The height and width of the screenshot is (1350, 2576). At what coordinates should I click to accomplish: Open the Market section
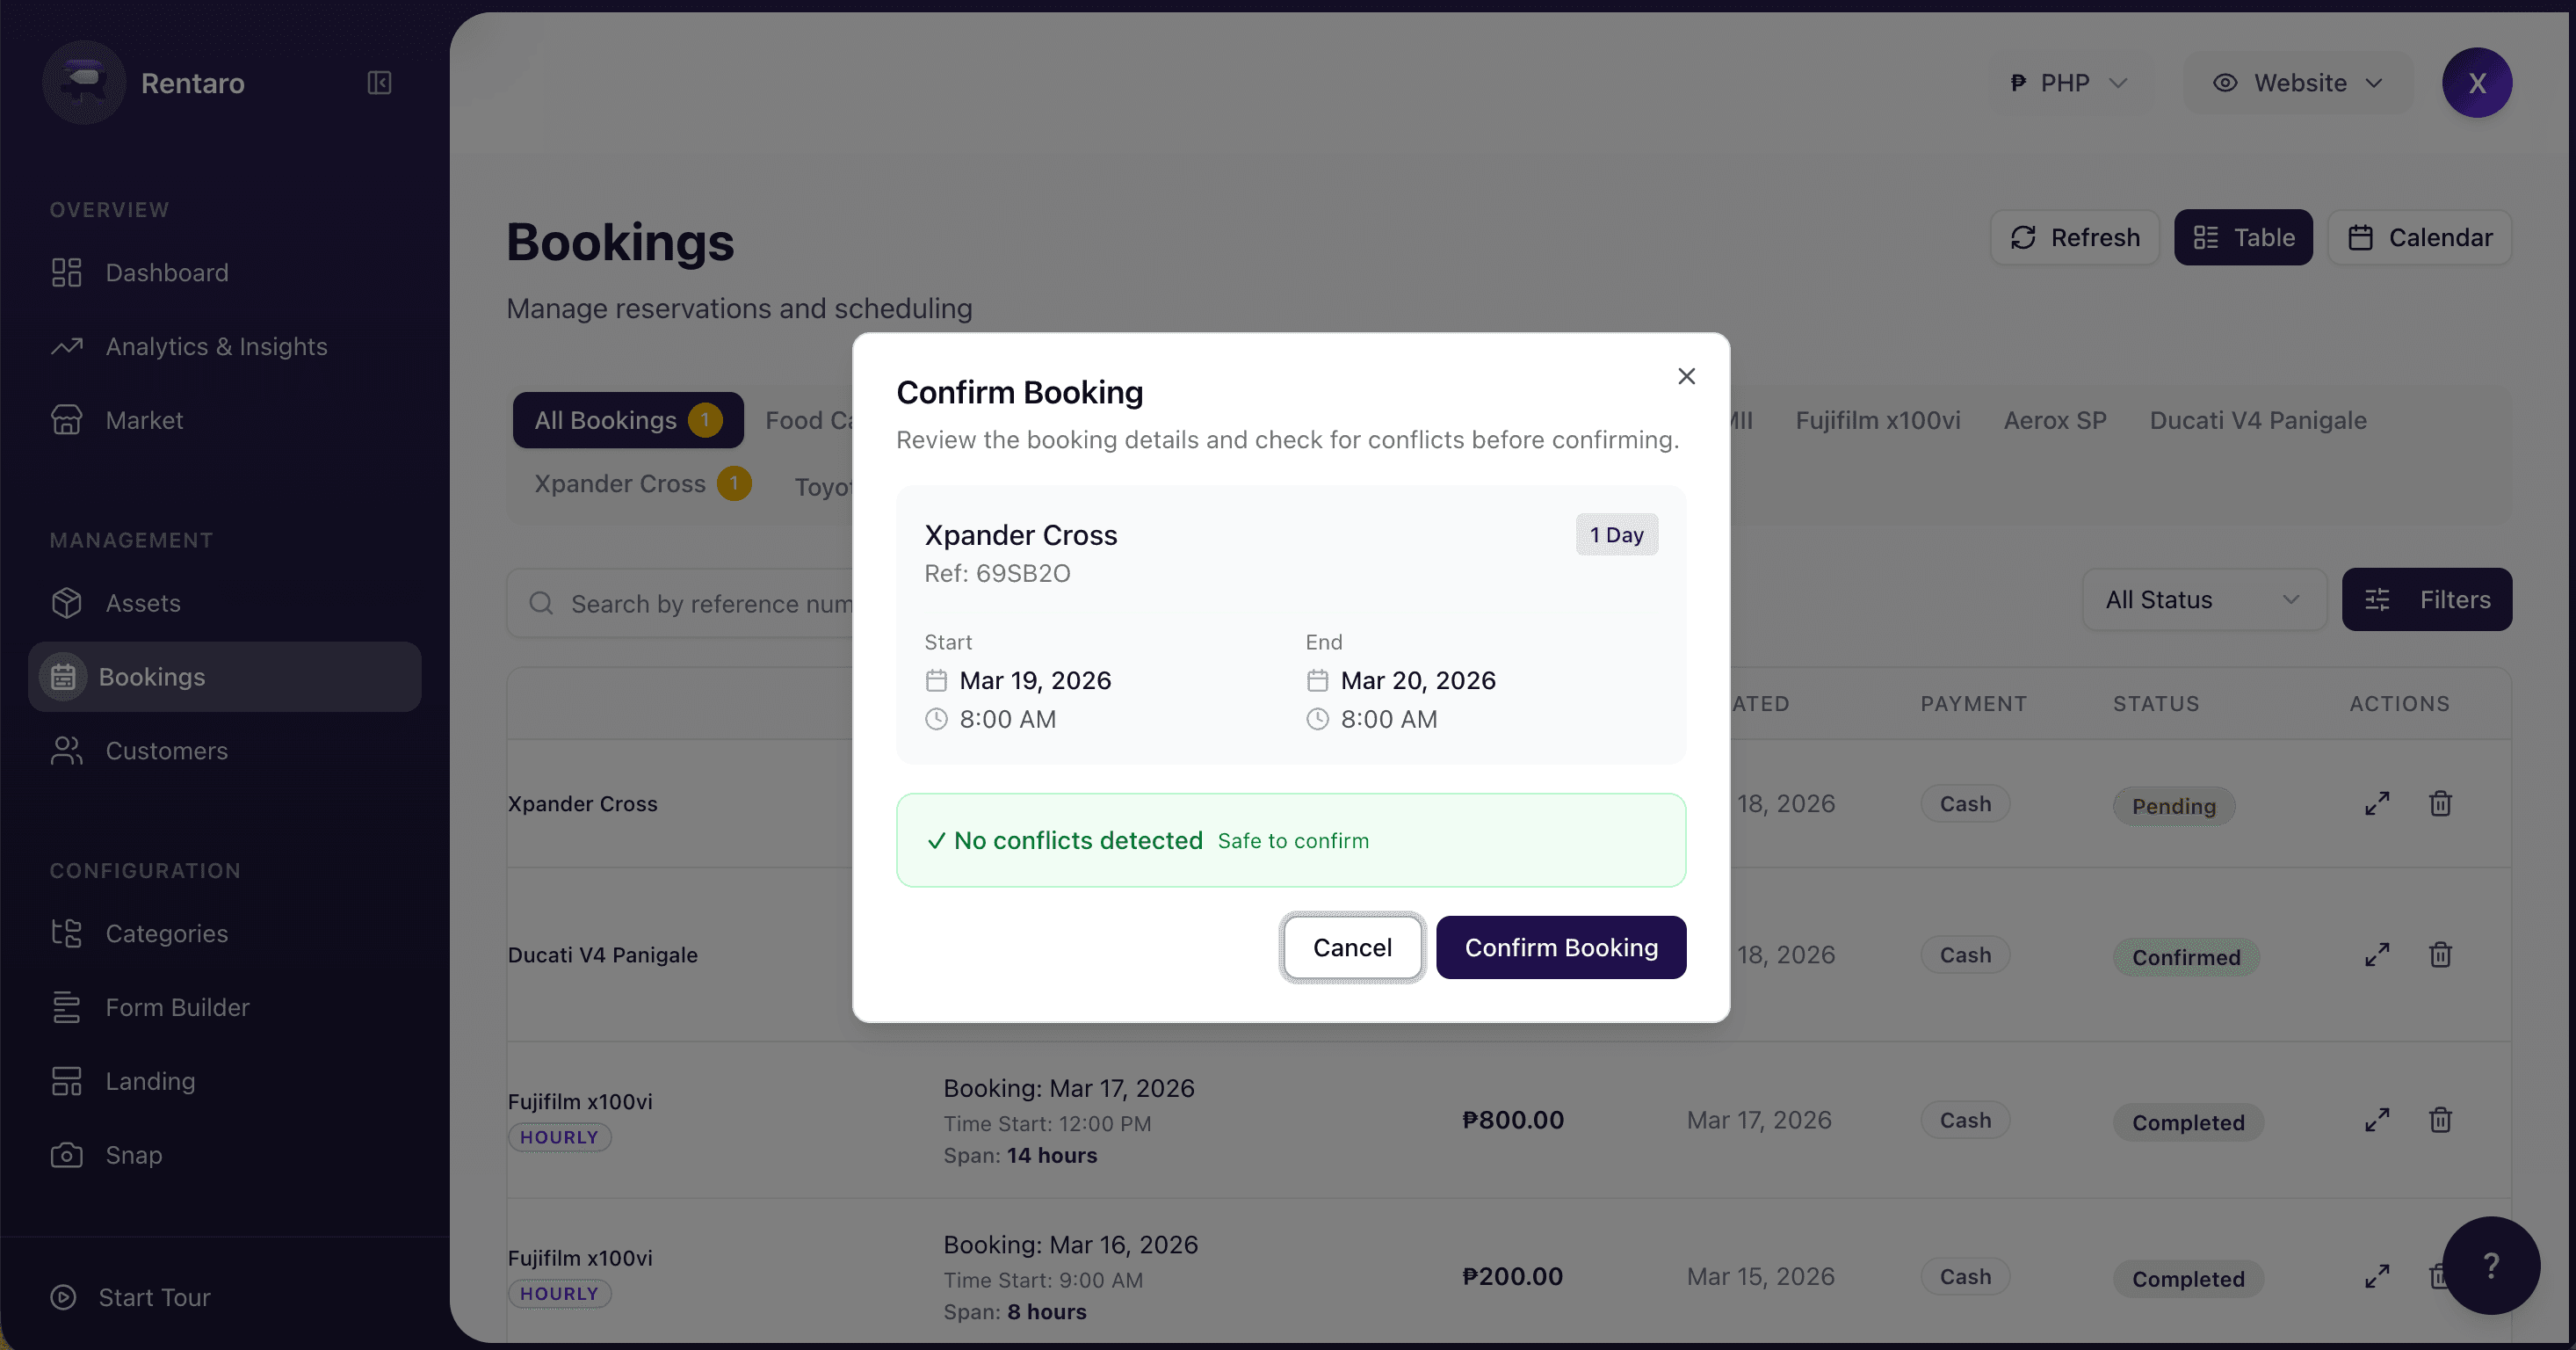click(x=144, y=419)
